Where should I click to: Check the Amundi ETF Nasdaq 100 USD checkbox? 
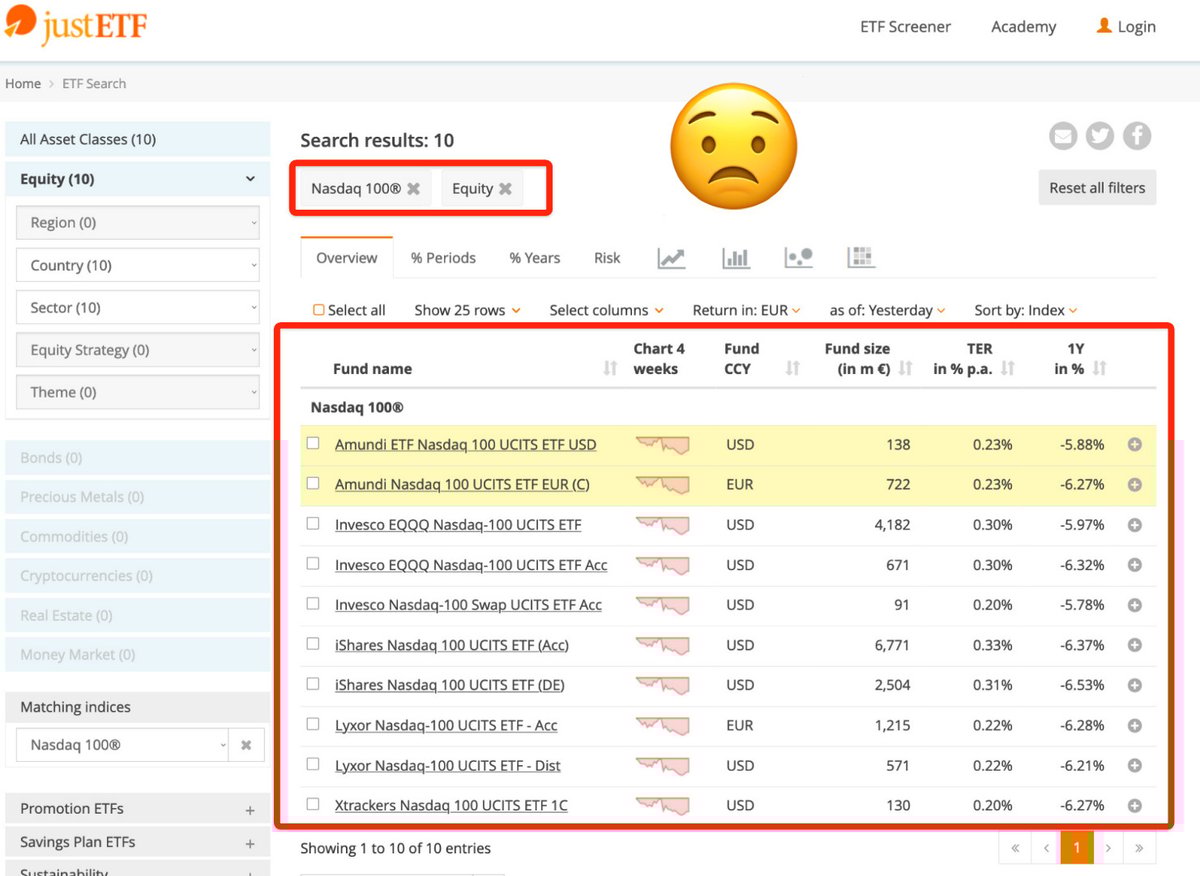313,443
